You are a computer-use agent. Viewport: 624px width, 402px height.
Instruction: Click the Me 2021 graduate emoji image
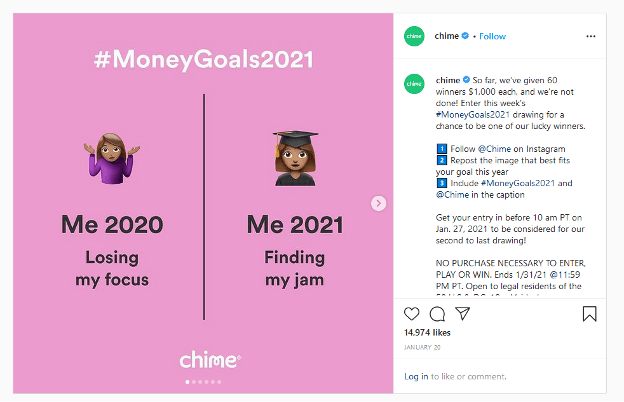pyautogui.click(x=295, y=158)
